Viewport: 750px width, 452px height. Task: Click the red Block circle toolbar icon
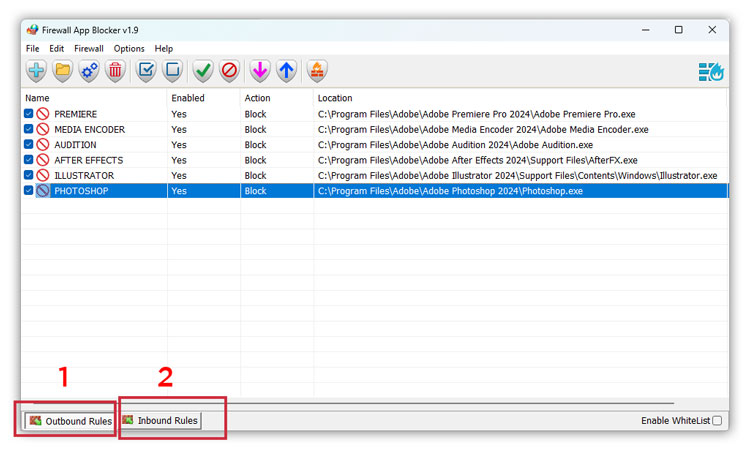(x=229, y=71)
